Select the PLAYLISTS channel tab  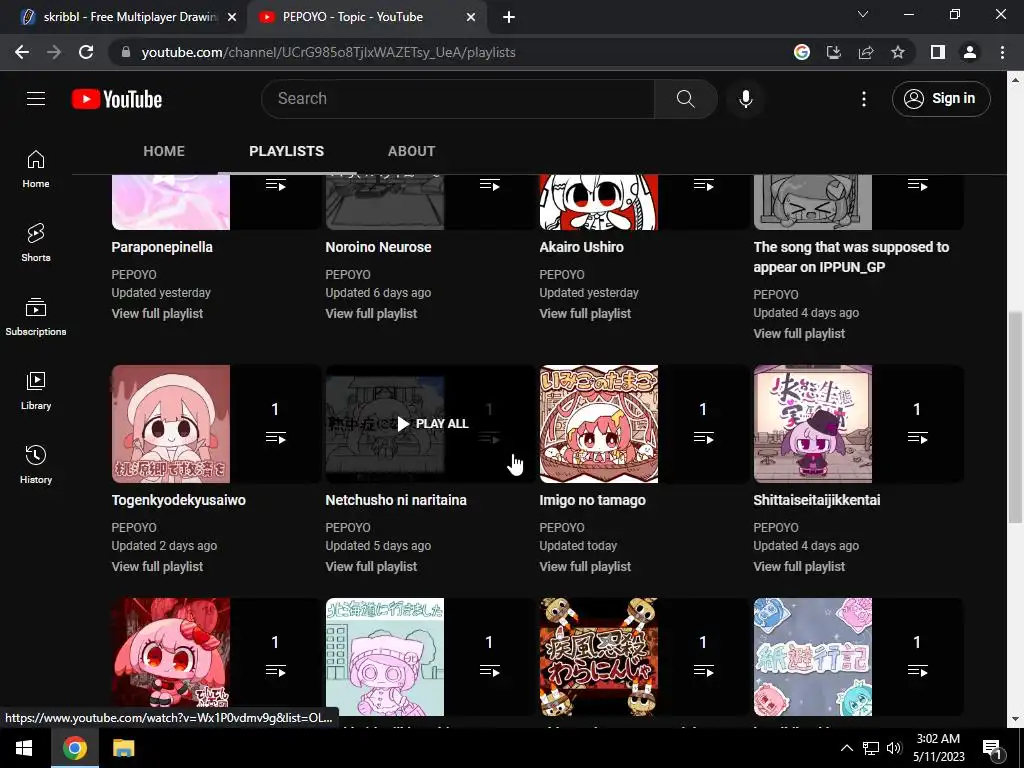tap(287, 151)
